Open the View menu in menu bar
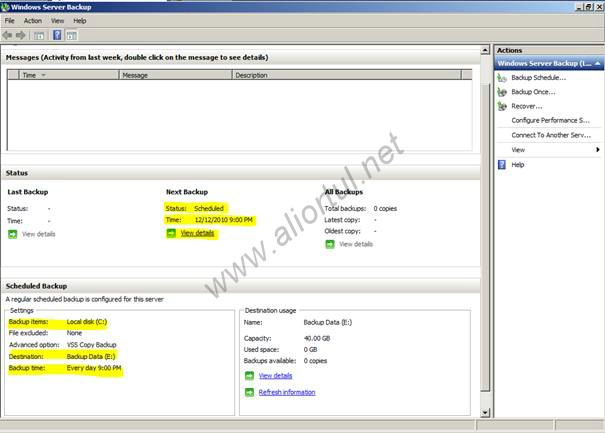This screenshot has height=433, width=605. pyautogui.click(x=57, y=21)
